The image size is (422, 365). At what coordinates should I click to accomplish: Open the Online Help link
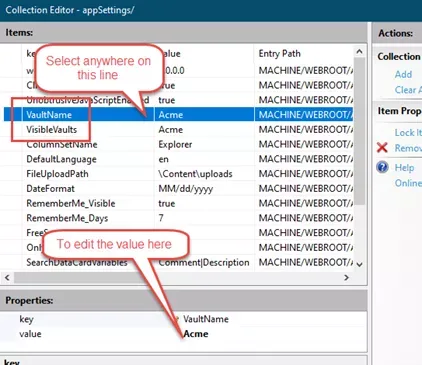(408, 183)
